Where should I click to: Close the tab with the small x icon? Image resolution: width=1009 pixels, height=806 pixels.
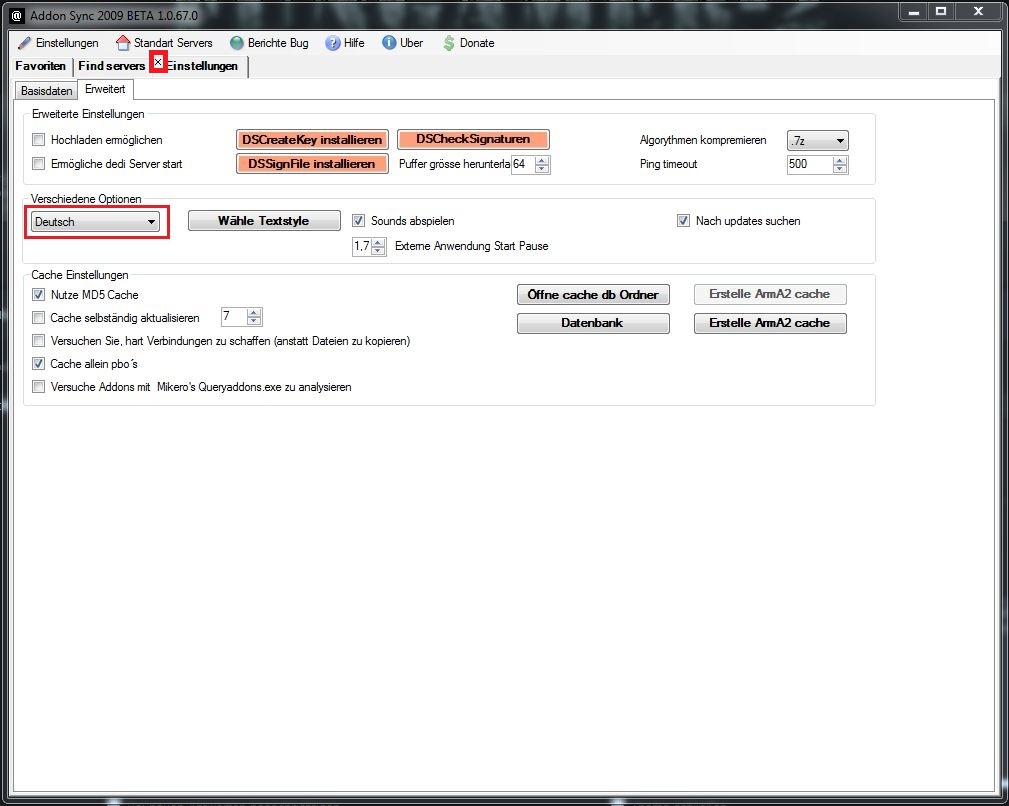158,63
